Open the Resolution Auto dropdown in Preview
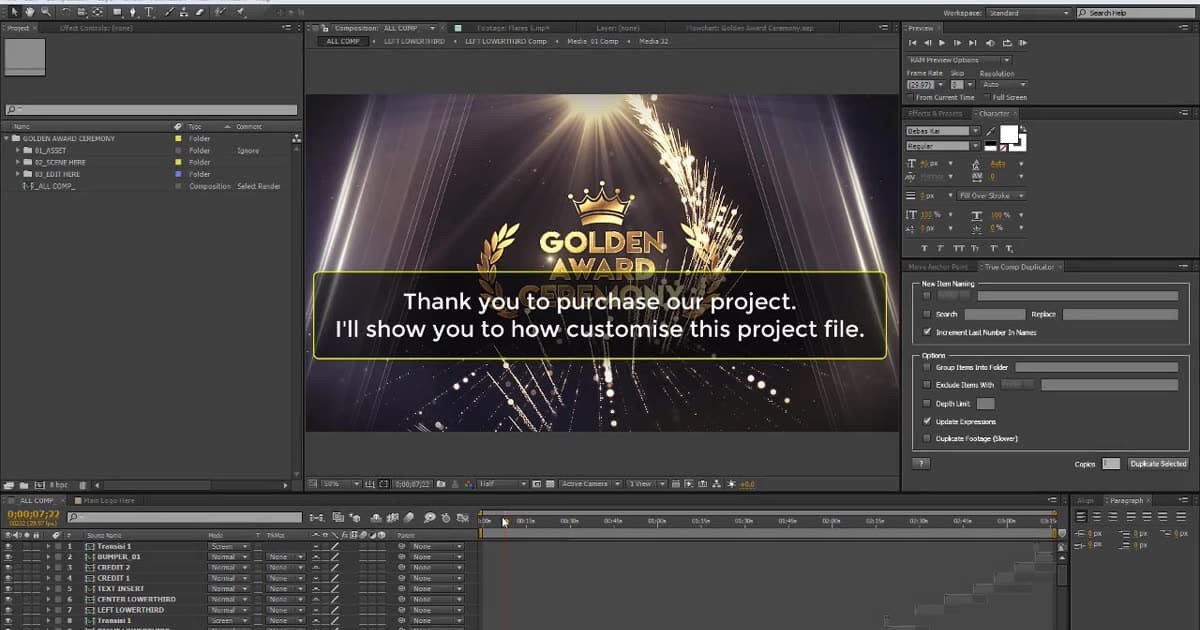Image resolution: width=1200 pixels, height=630 pixels. [x=1003, y=84]
